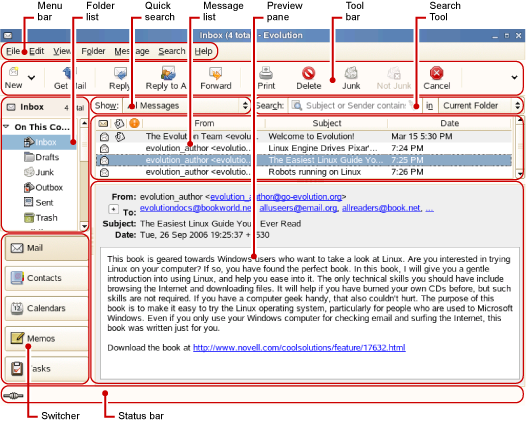526x422 pixels.
Task: Click the Reply toolbar icon
Action: click(120, 73)
